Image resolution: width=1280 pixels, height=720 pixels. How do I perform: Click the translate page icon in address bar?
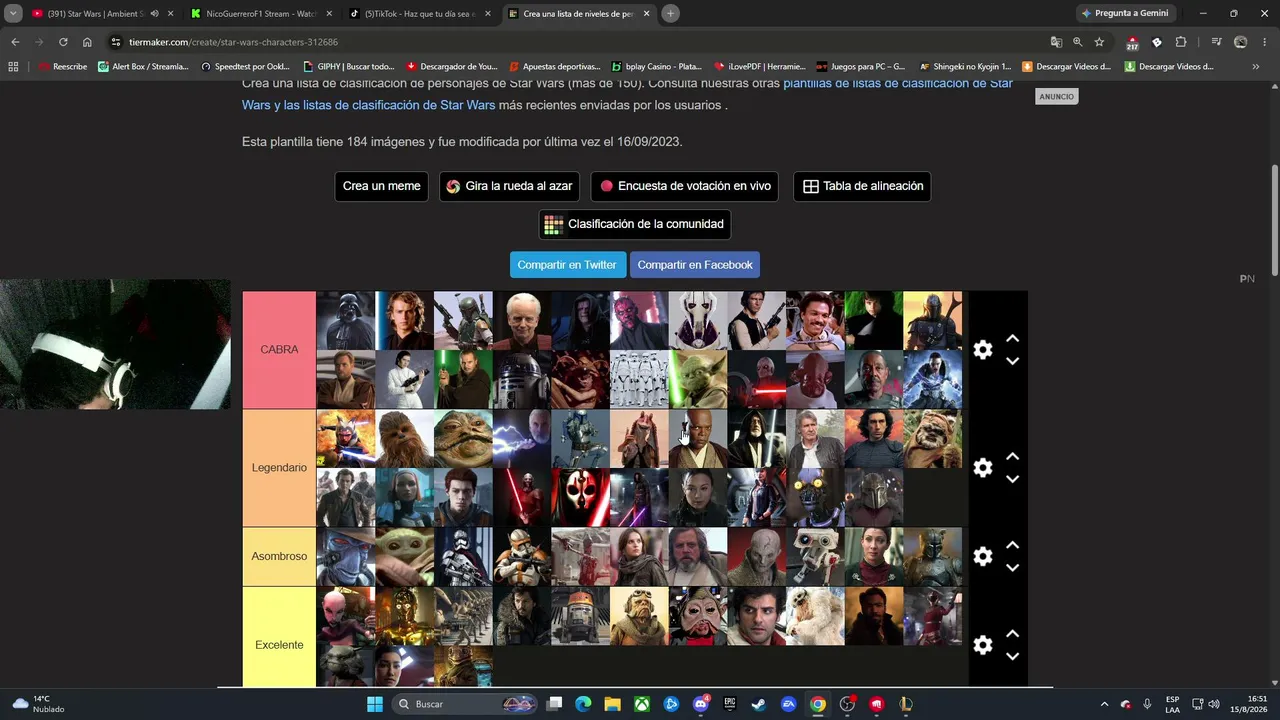point(1056,42)
